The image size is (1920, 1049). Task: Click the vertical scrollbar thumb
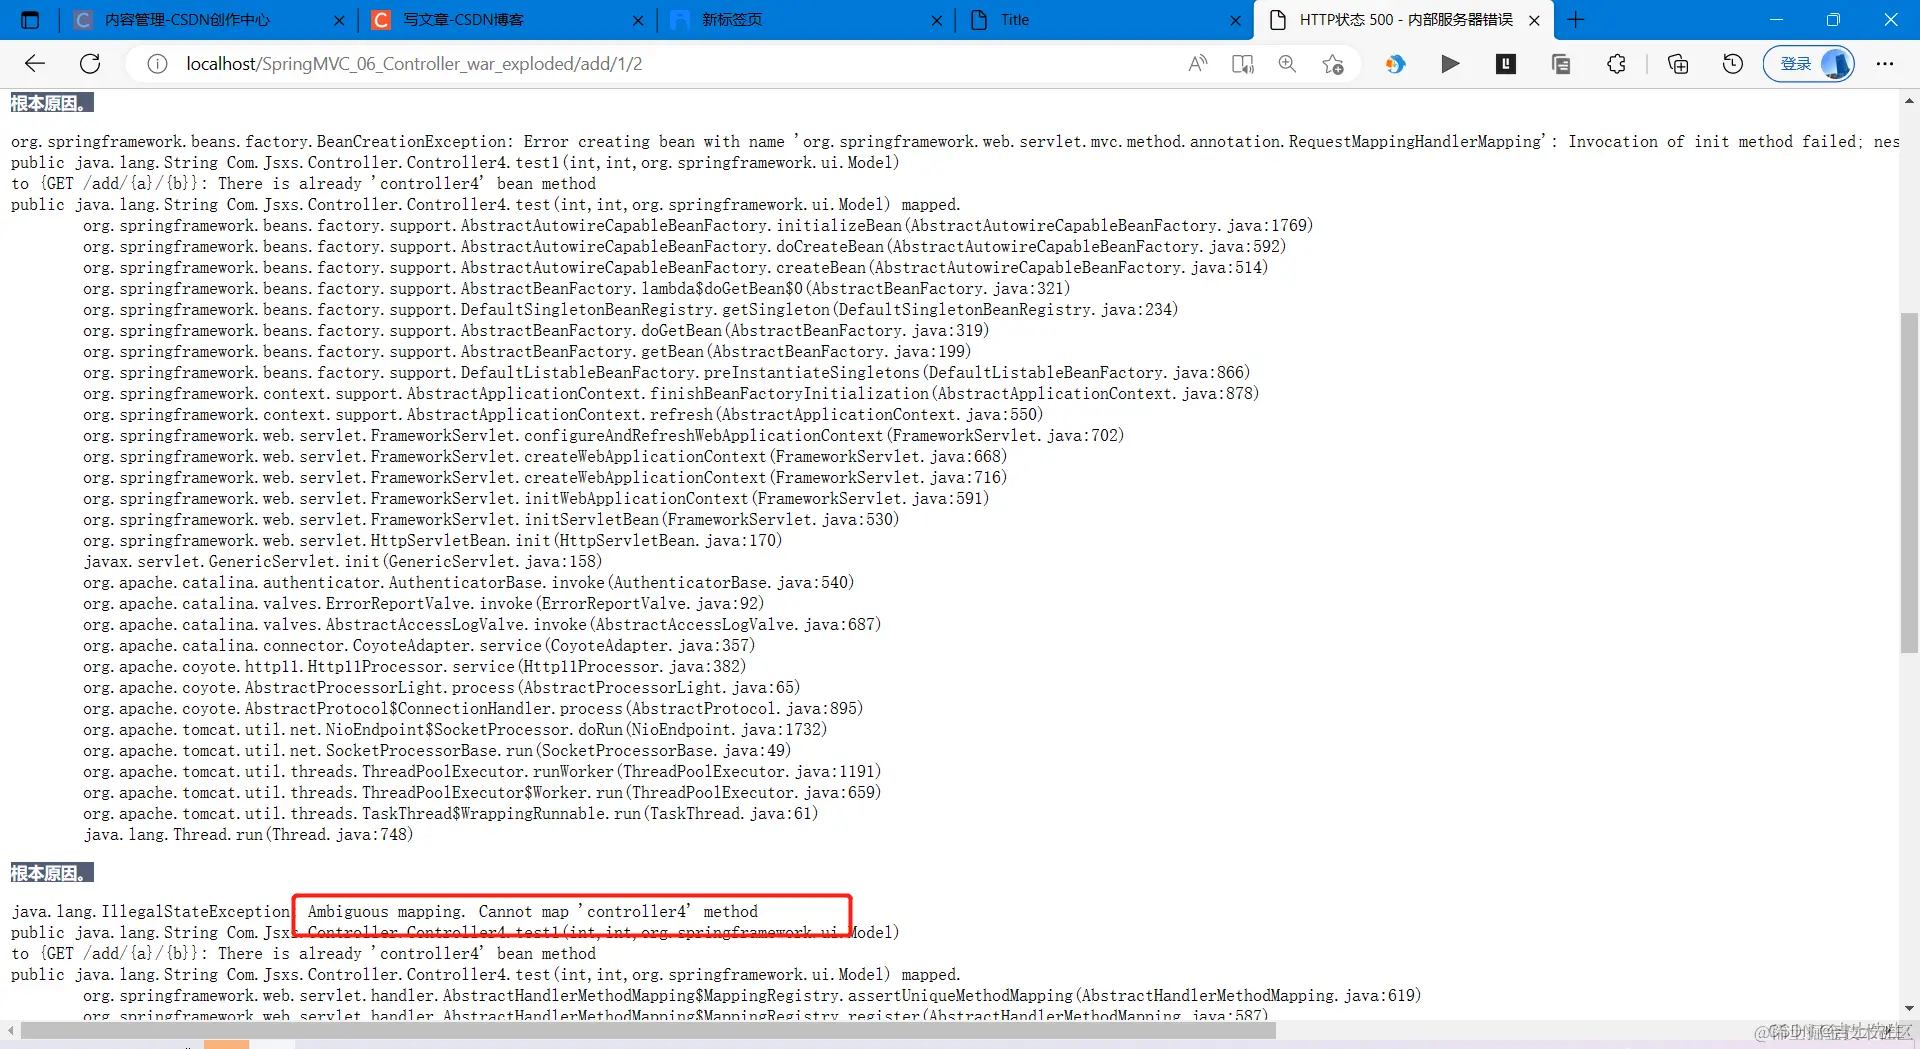pyautogui.click(x=1909, y=483)
